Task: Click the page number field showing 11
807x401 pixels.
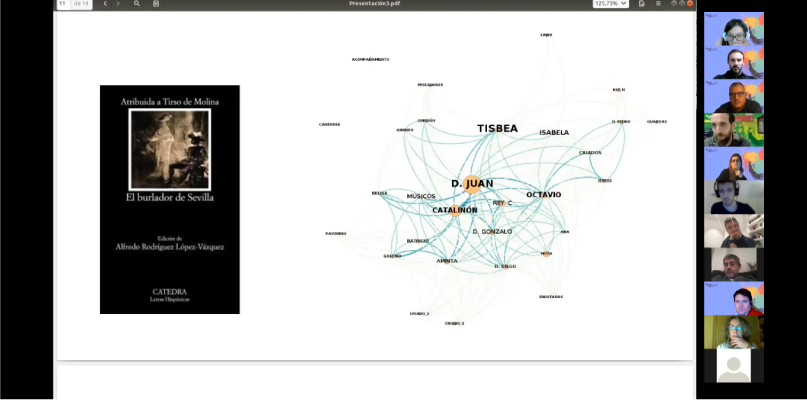Action: coord(64,4)
